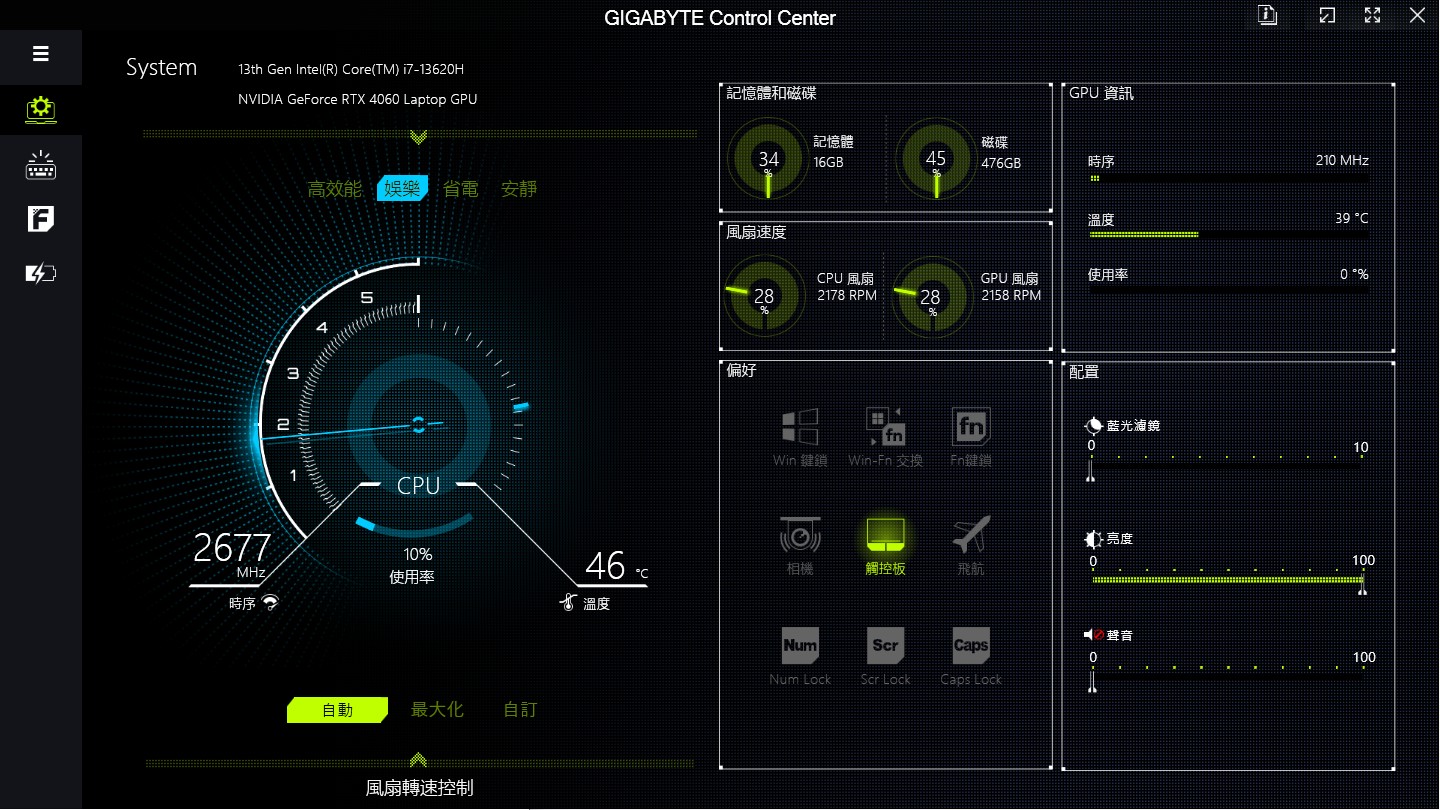The height and width of the screenshot is (810, 1440).
Task: Toggle 飛航 airplane mode
Action: pos(971,546)
